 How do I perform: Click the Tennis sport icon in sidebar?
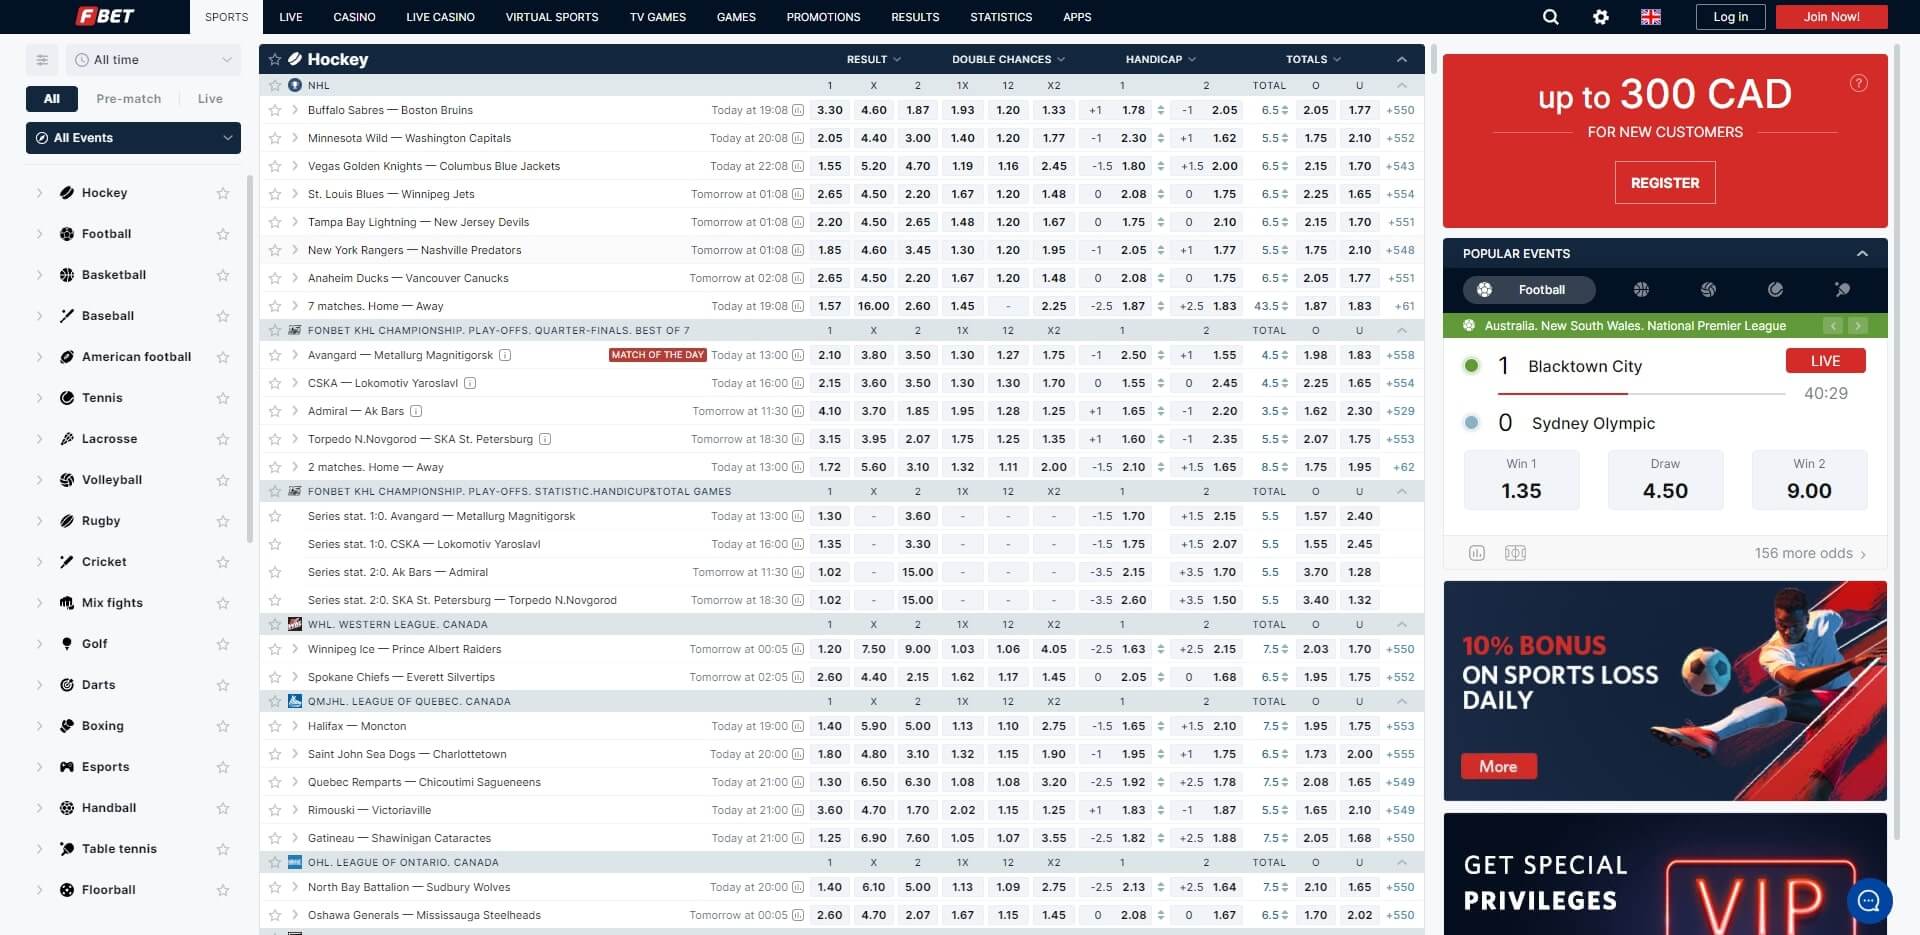[67, 398]
